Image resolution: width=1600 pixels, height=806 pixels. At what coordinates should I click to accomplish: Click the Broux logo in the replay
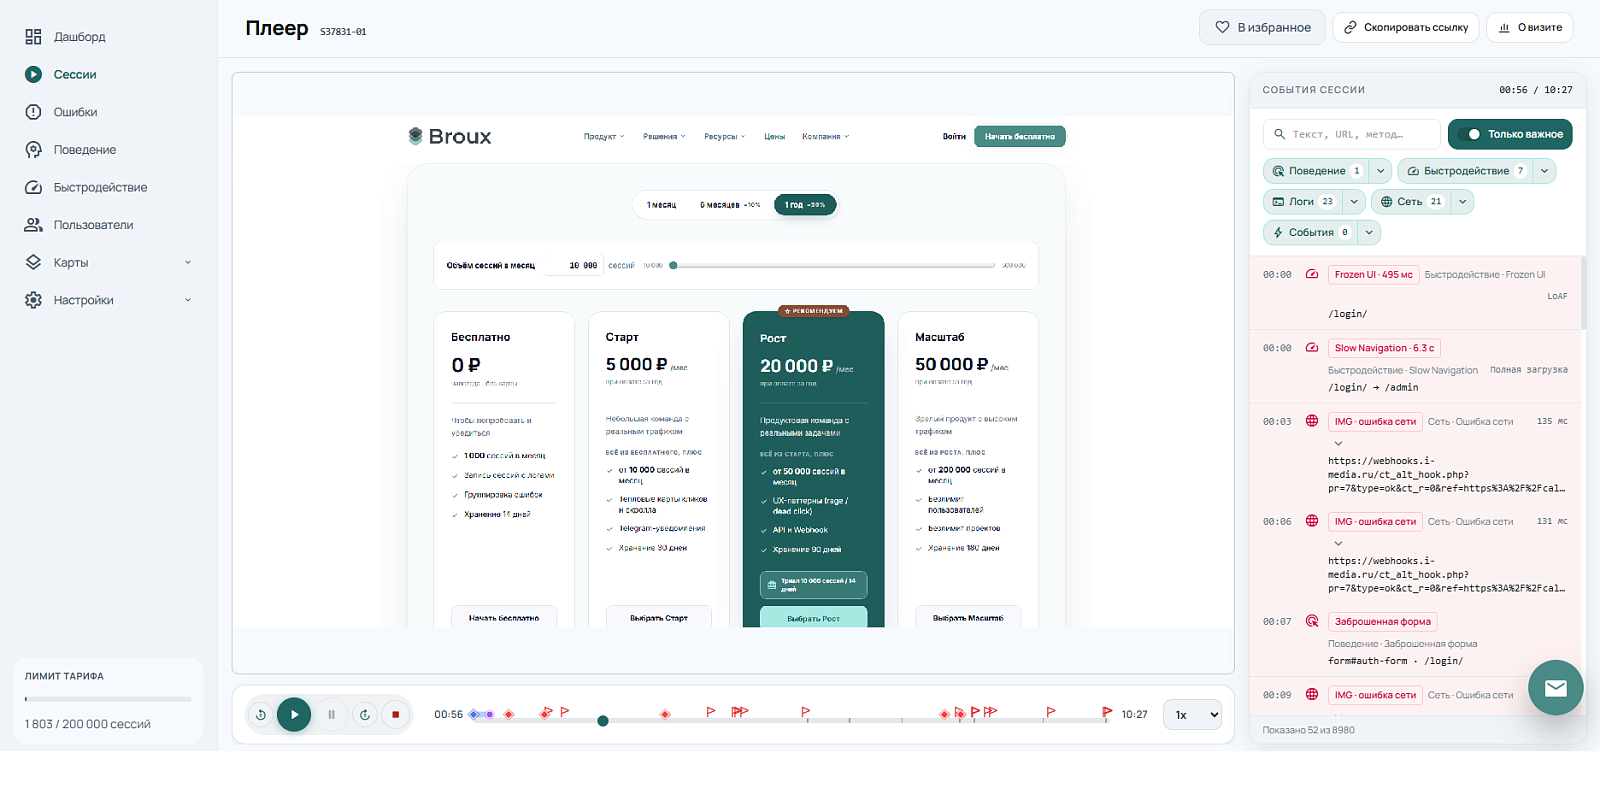pyautogui.click(x=450, y=136)
